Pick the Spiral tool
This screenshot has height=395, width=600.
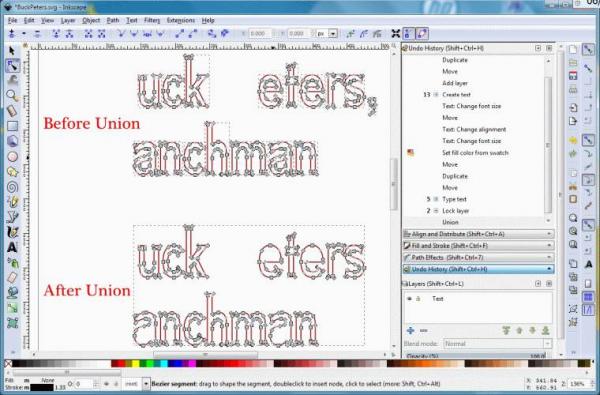(12, 187)
